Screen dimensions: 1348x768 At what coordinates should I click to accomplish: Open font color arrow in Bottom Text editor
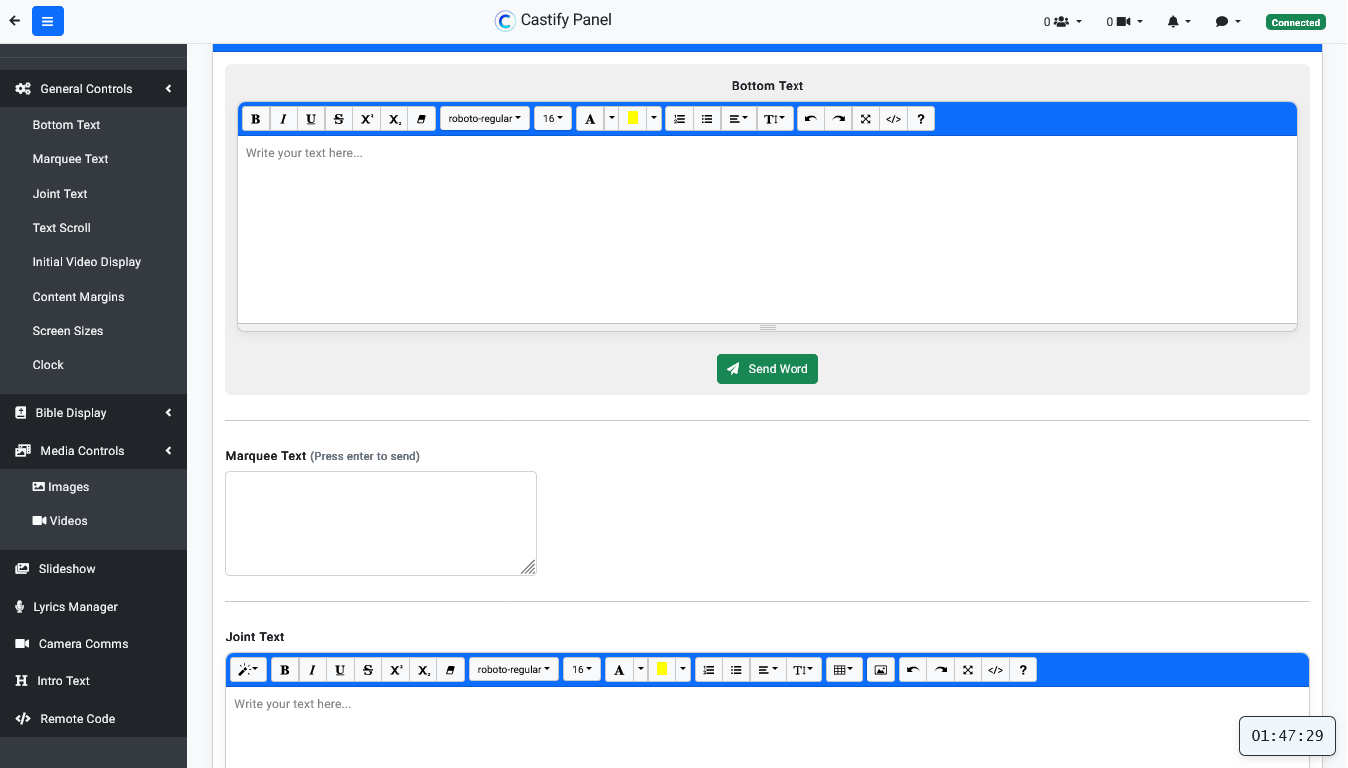coord(611,119)
